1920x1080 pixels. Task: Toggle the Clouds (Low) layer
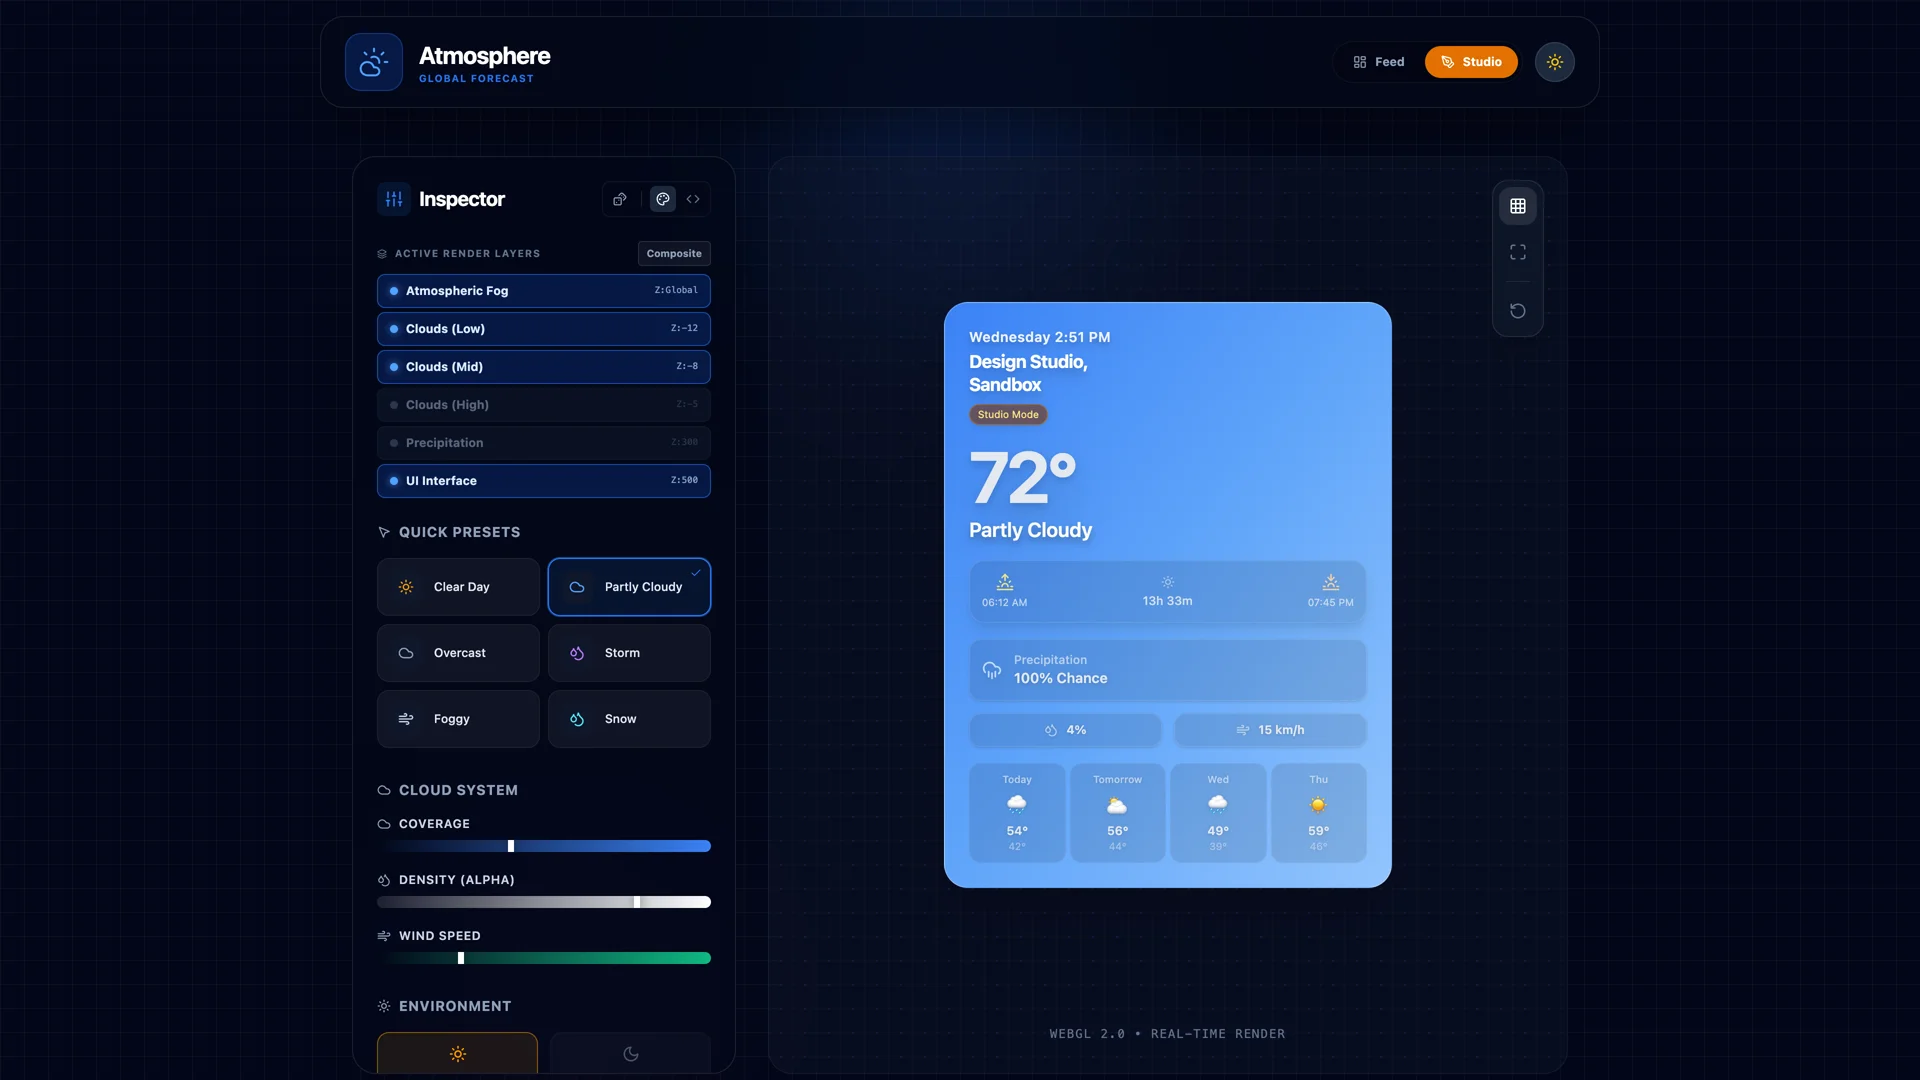click(543, 329)
